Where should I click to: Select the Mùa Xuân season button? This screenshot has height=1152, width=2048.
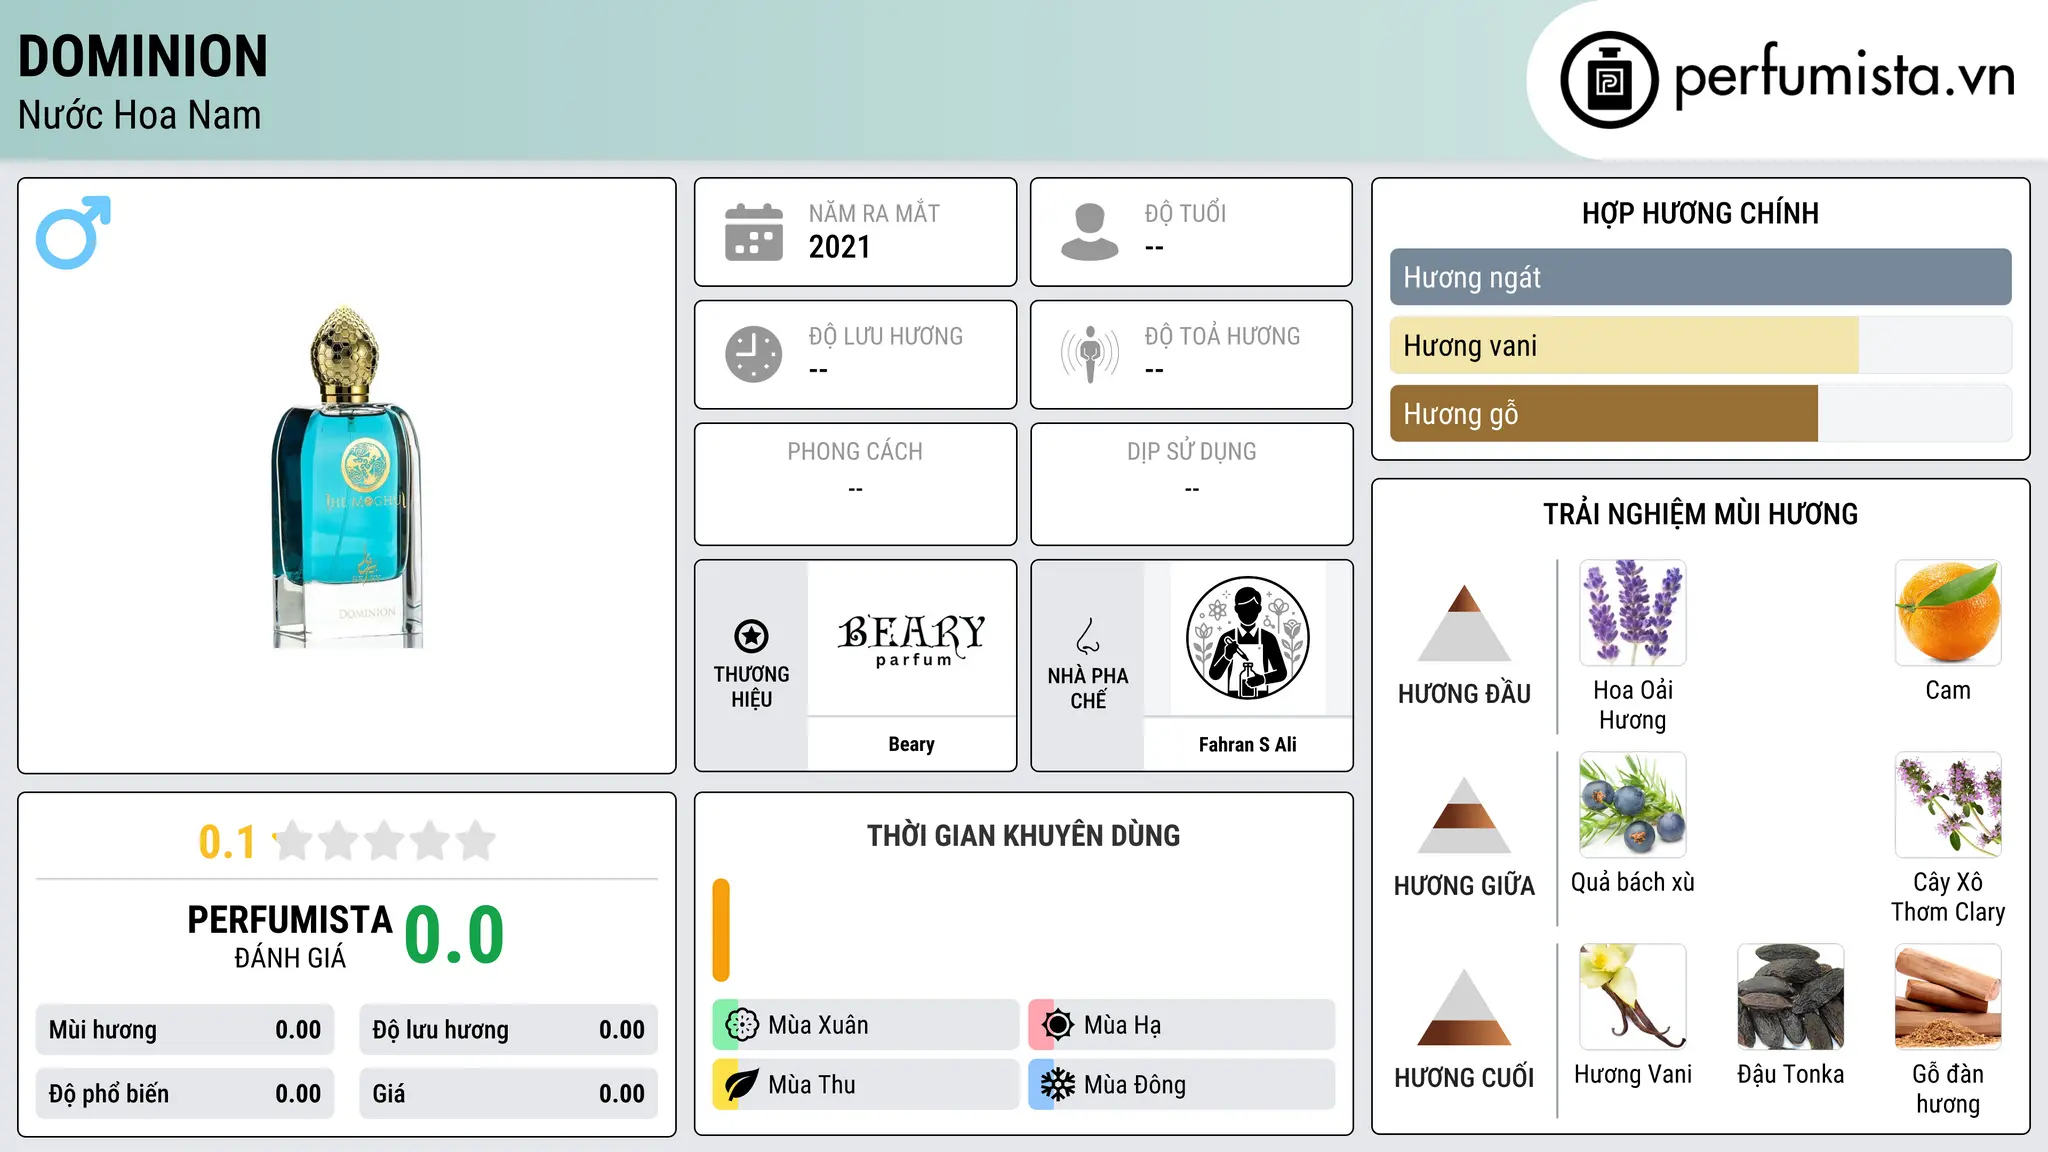click(866, 1025)
